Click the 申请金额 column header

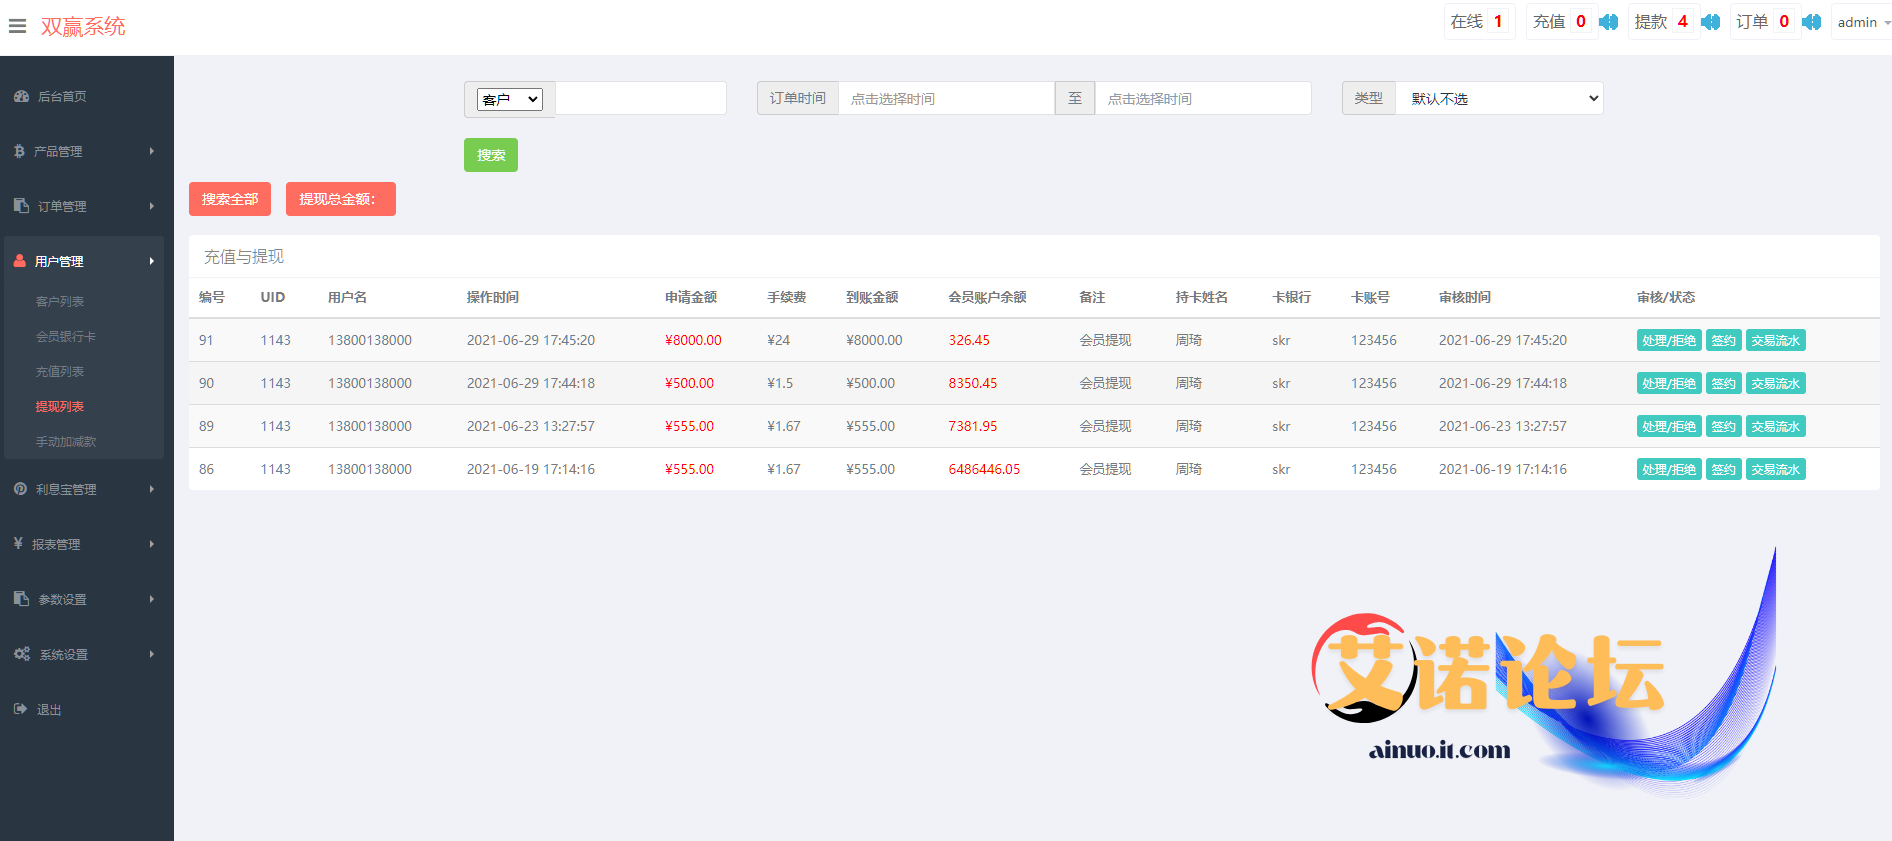691,297
